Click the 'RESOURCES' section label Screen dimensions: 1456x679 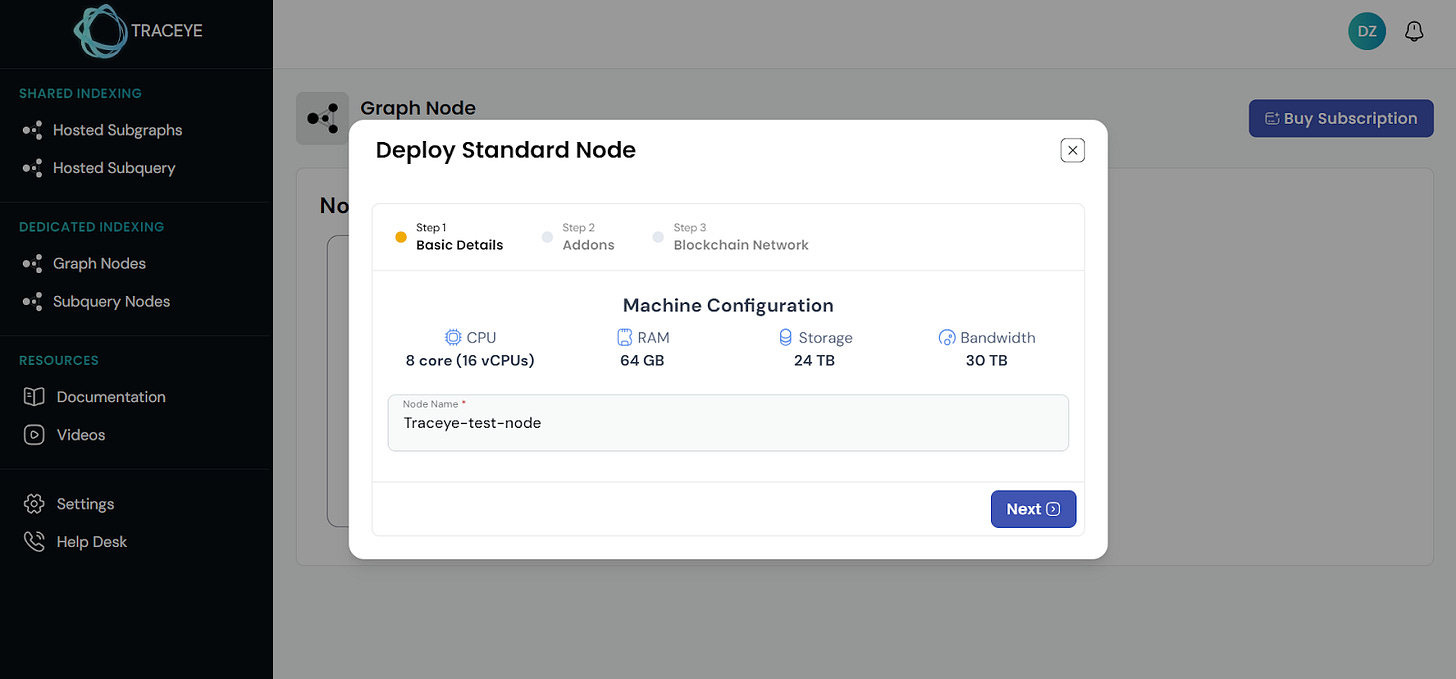[59, 360]
